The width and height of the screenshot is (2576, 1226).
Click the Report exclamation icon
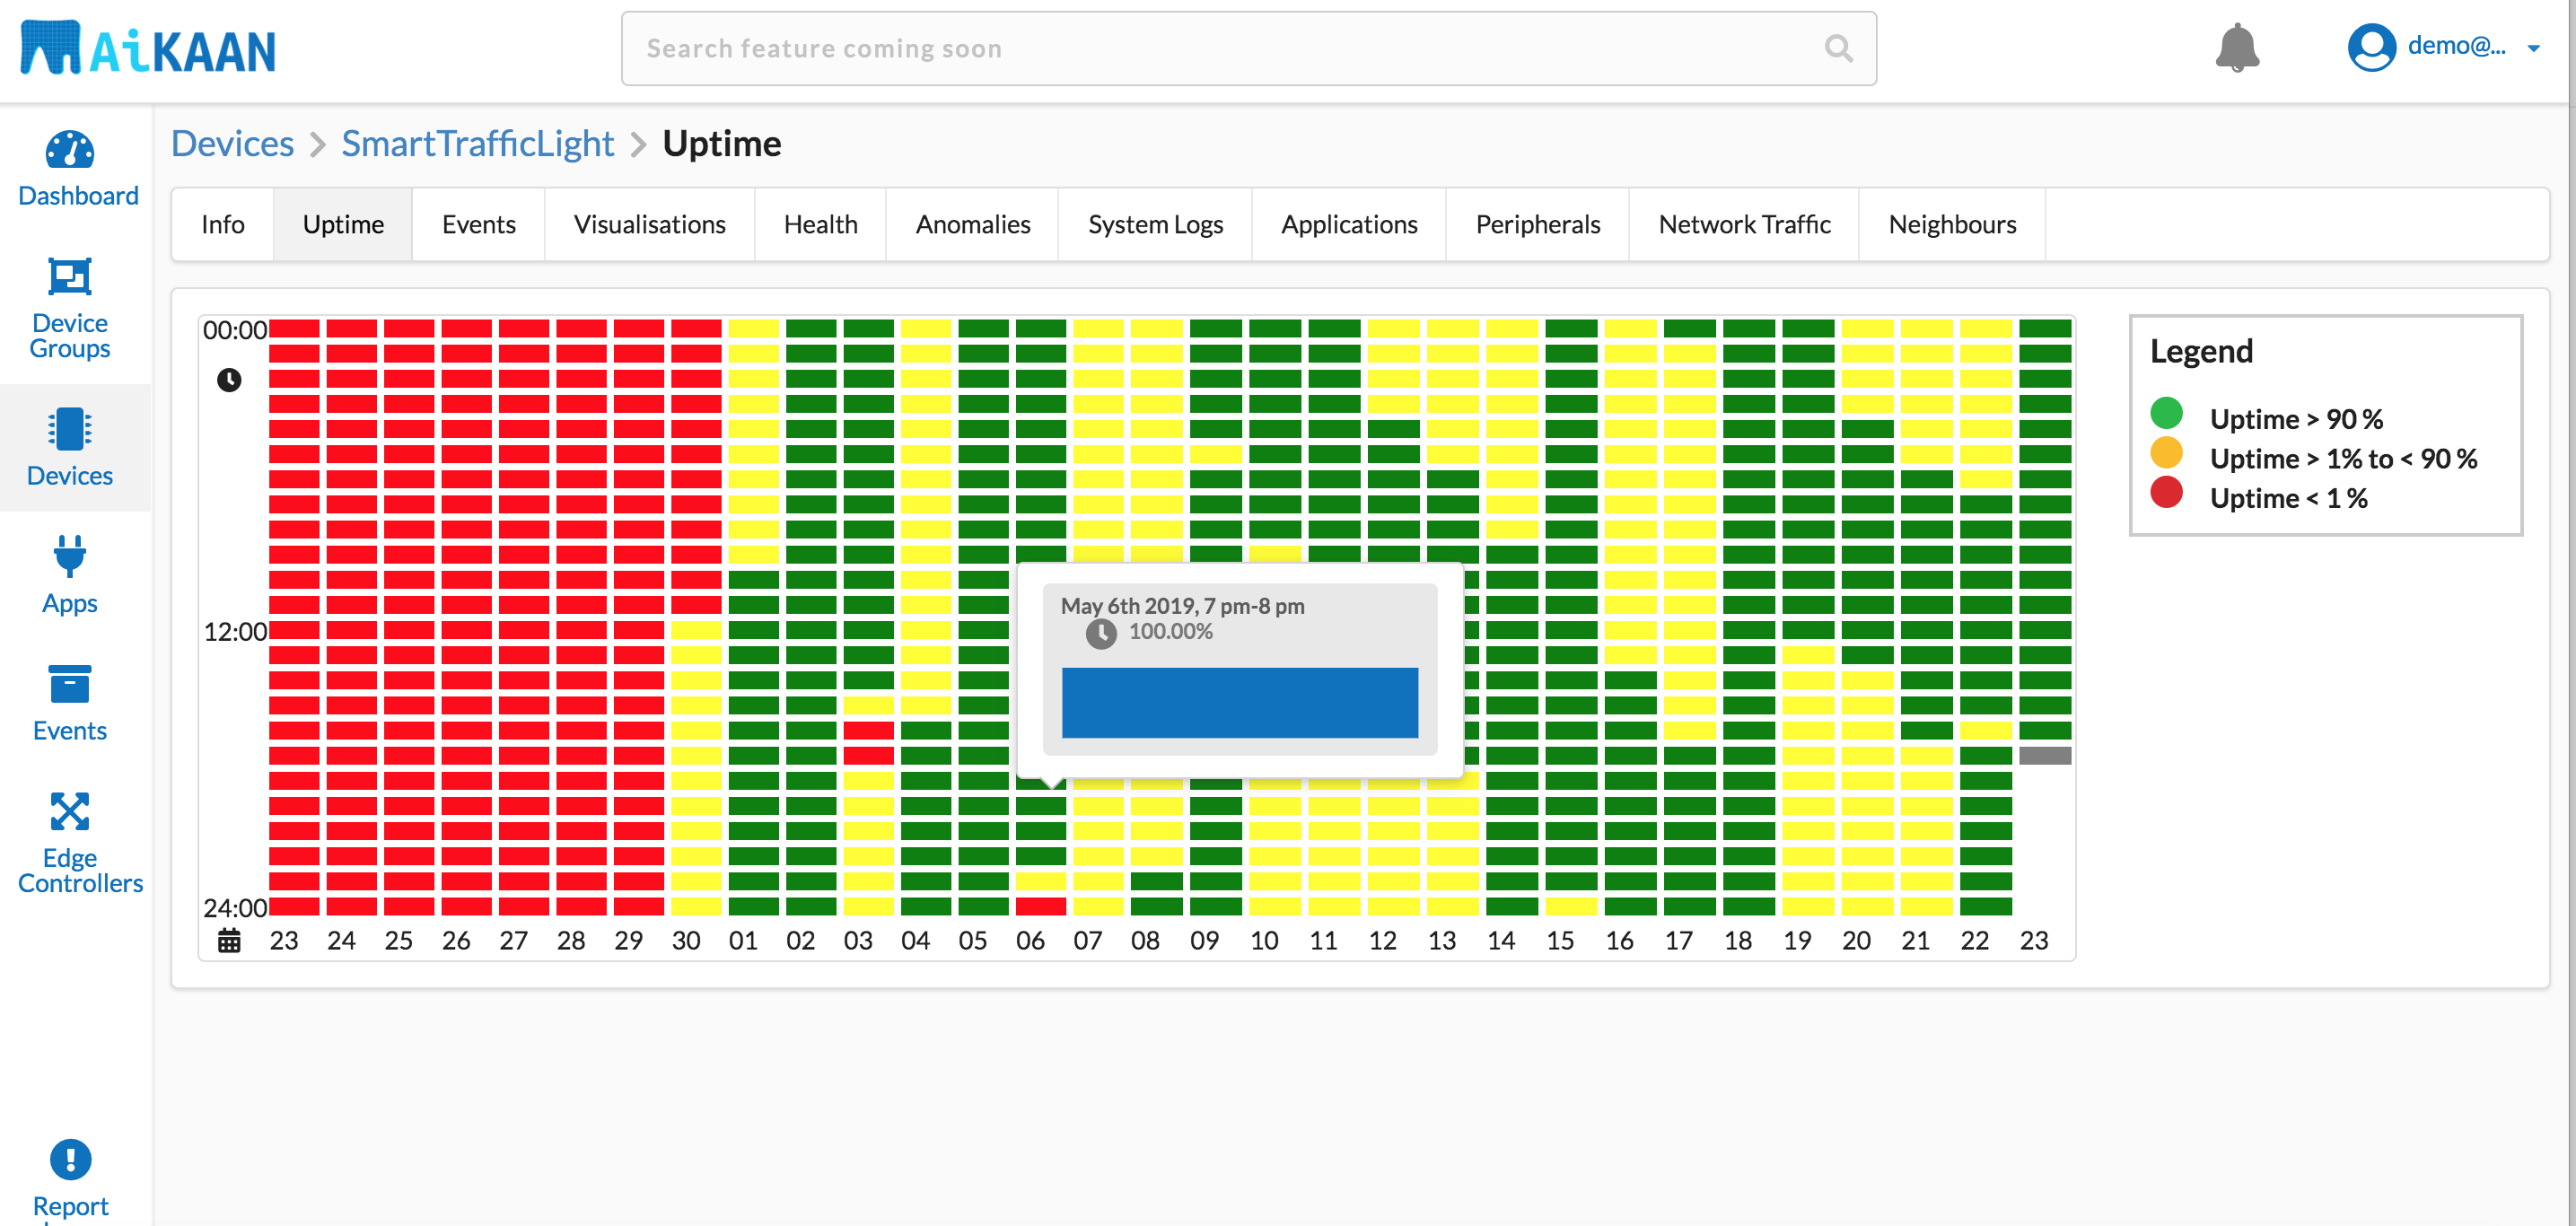click(x=70, y=1159)
